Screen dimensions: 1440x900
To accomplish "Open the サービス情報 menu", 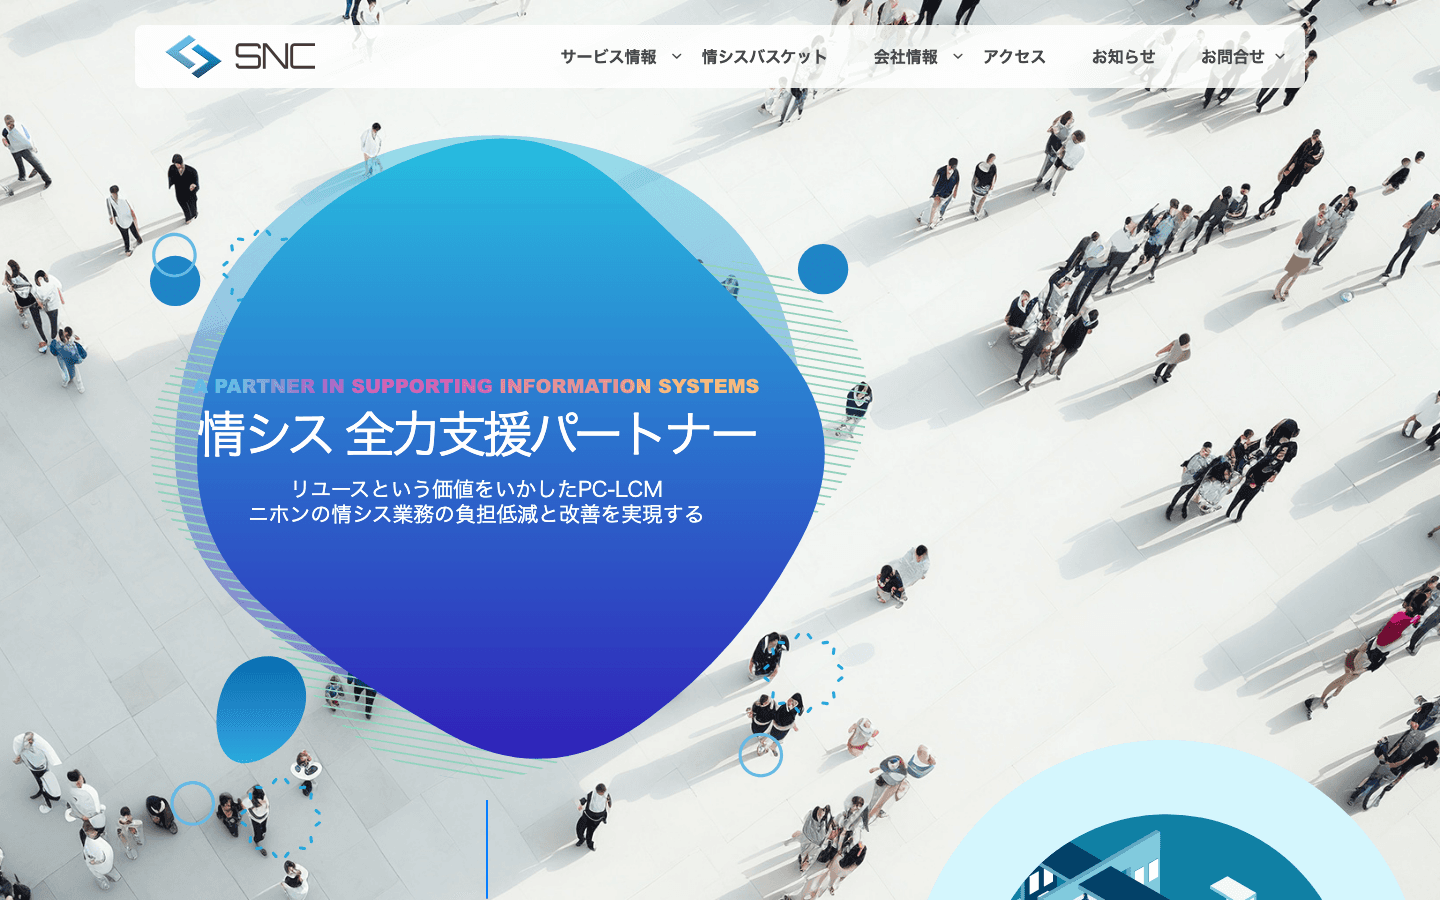I will (608, 57).
